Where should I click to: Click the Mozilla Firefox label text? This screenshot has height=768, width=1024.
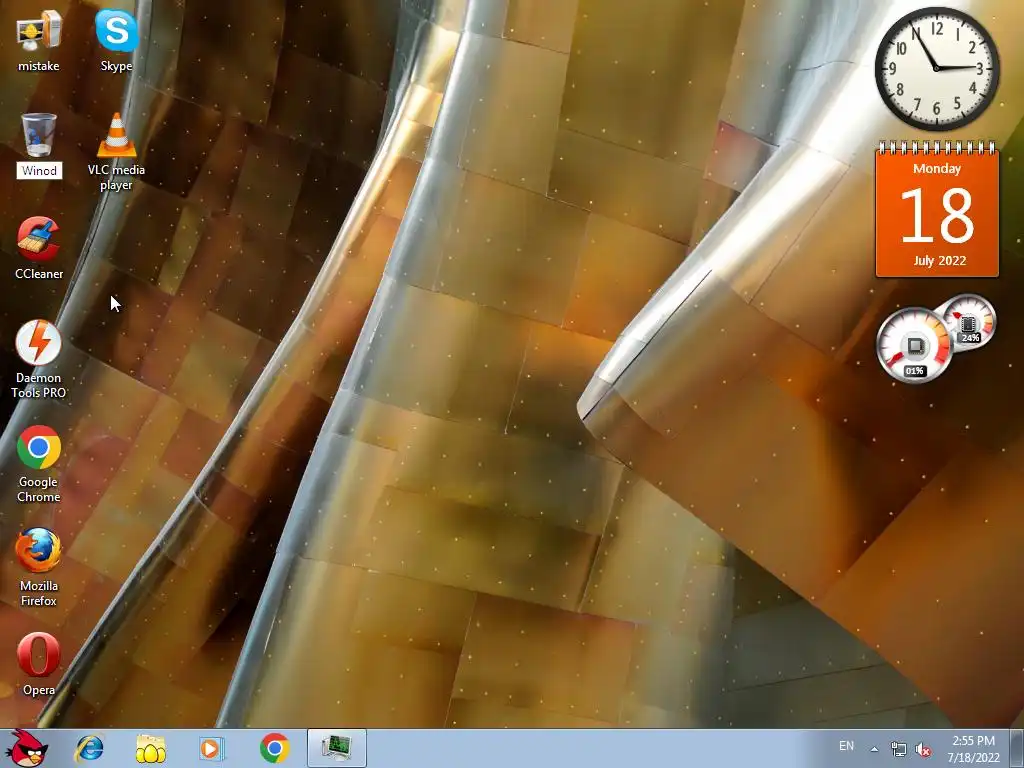click(39, 594)
